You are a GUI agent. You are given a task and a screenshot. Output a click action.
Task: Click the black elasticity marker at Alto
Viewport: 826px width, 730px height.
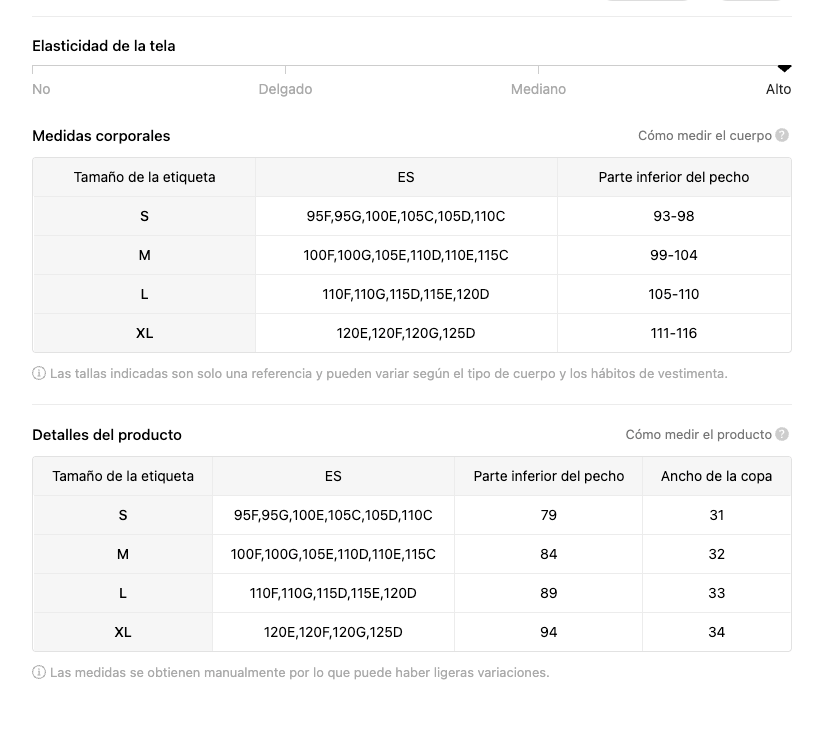click(784, 68)
